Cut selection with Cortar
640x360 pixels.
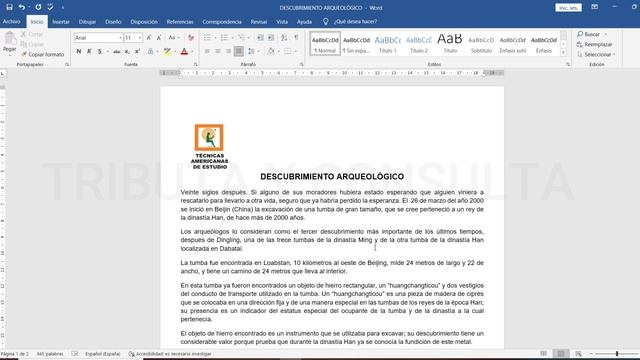click(32, 34)
